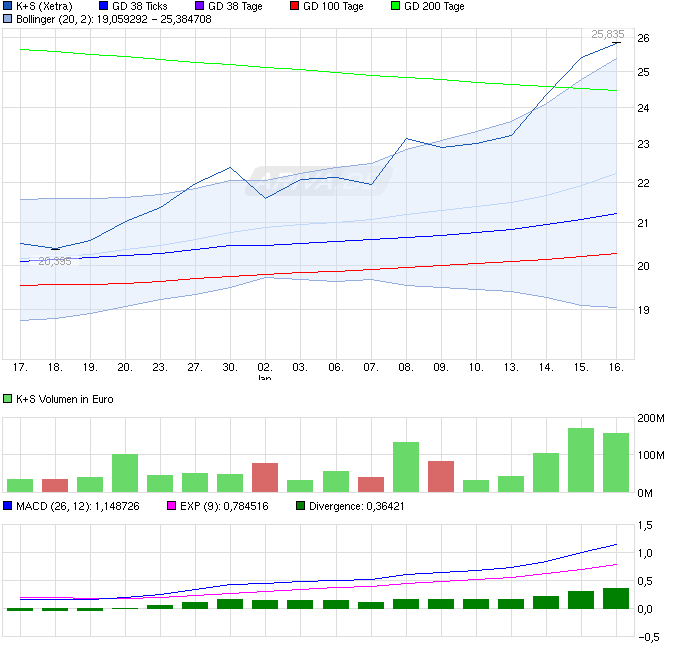Click the green GD 200 Tage legend swatch
Screen dimensions: 681x647
(394, 6)
